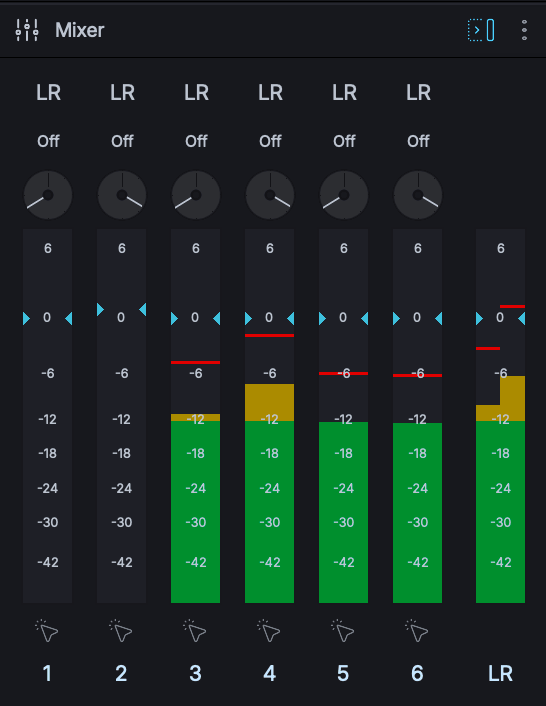
Task: Click the pan knob of channel 3
Action: pyautogui.click(x=196, y=195)
